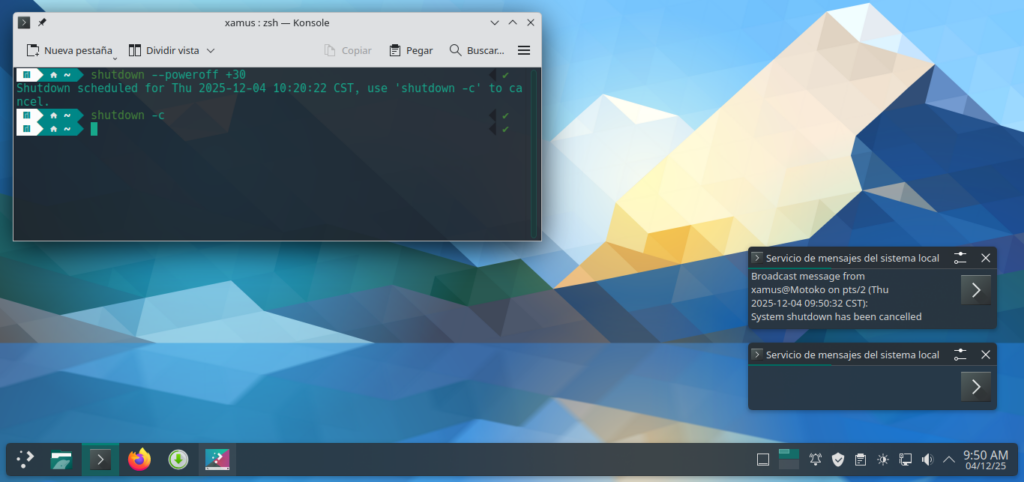Open the volume speaker tray icon
1024x482 pixels.
[927, 460]
